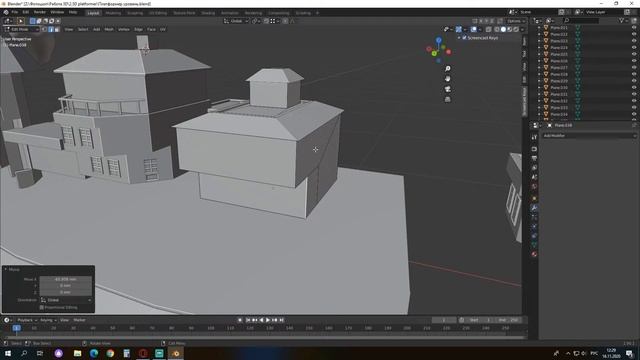Click the Move X value field
The width and height of the screenshot is (640, 360).
point(66,279)
